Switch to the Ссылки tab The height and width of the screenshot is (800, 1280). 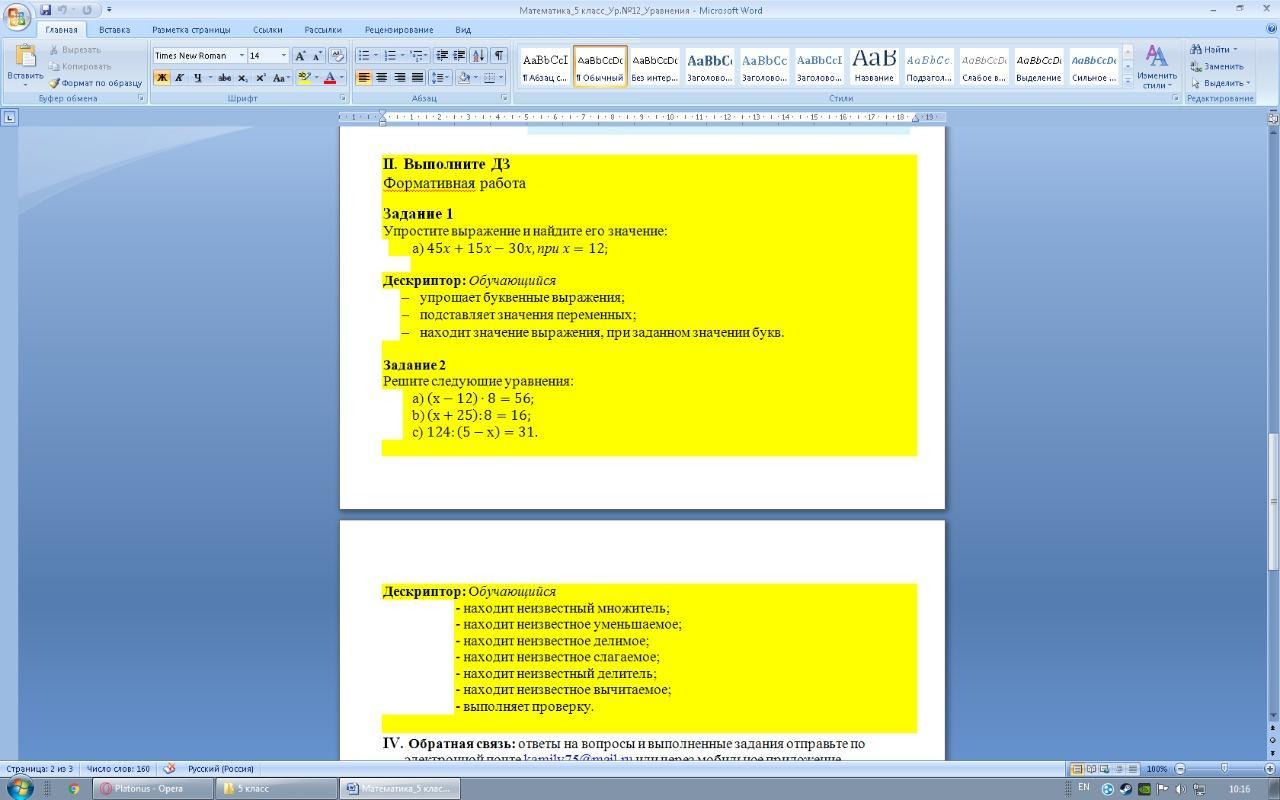[x=267, y=30]
